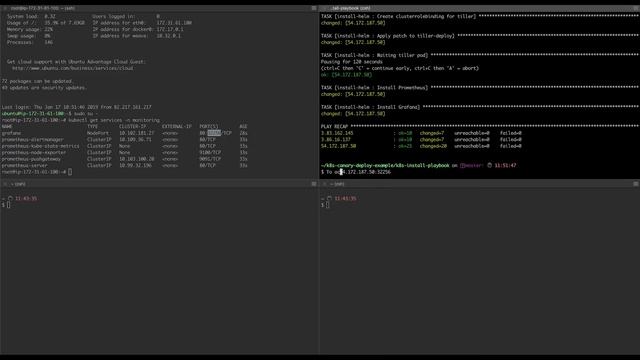Click the 11:51:47 clock in playbook prompt

pos(505,166)
